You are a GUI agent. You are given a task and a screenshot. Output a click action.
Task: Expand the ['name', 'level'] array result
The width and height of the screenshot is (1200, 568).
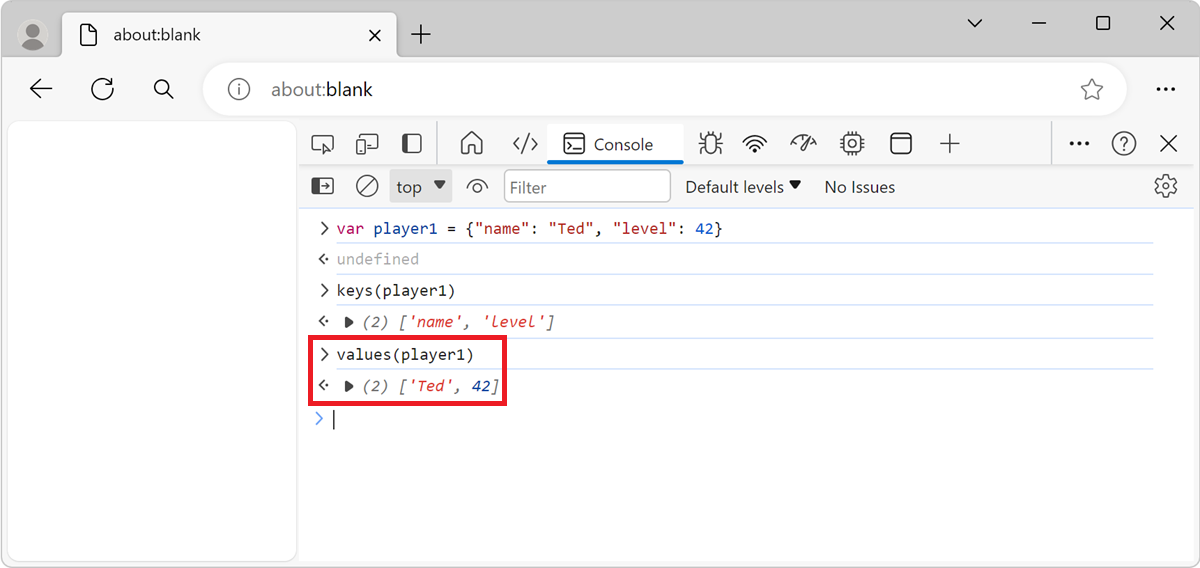pos(349,322)
